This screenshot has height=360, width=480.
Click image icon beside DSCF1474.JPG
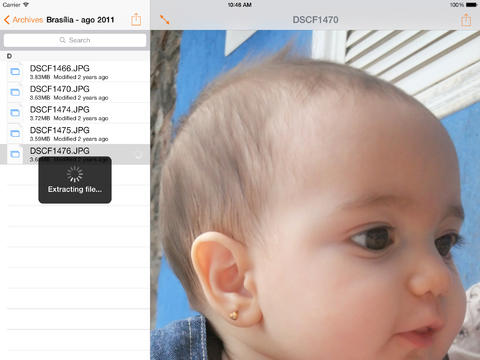[15, 113]
